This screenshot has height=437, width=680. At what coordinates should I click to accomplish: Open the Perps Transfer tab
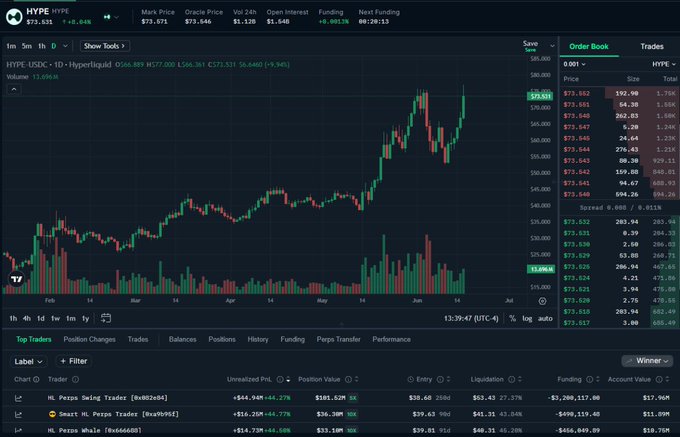coord(339,339)
